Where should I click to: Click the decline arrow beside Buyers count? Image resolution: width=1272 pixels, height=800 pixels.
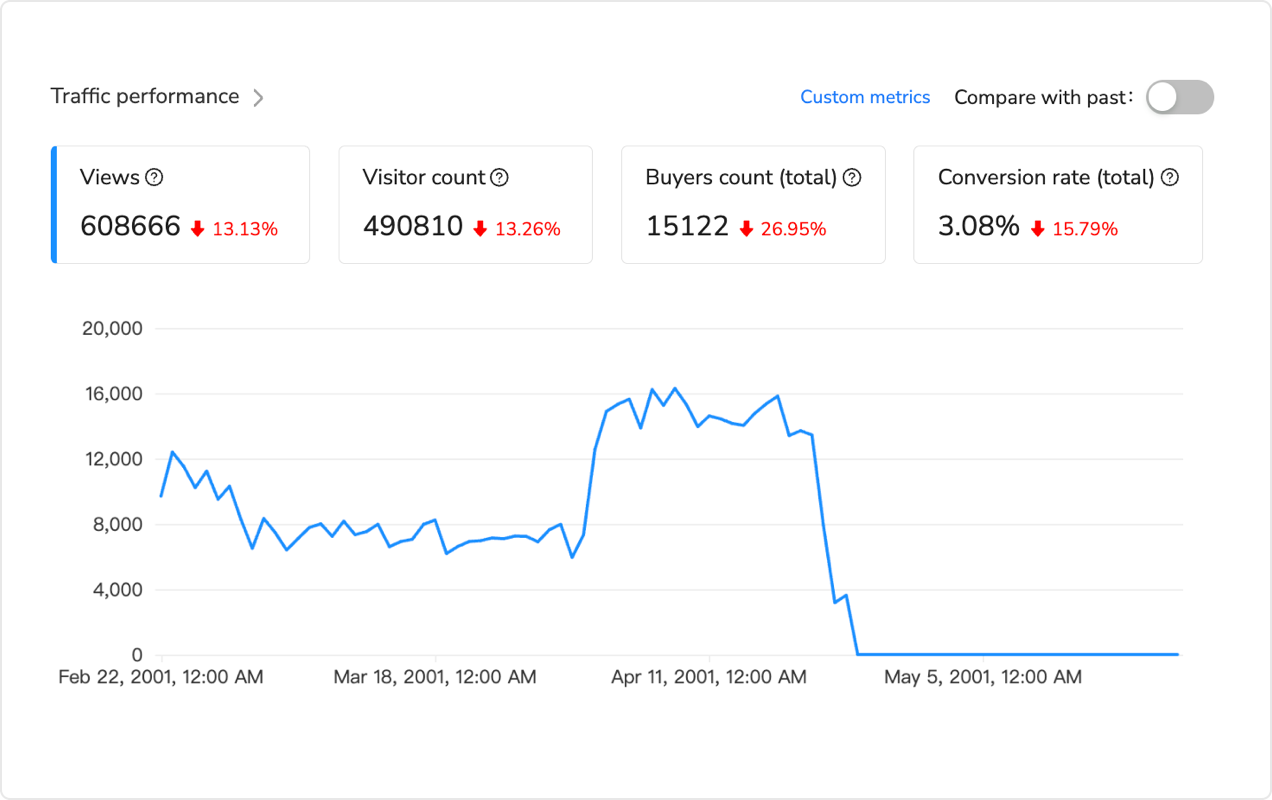click(x=745, y=229)
